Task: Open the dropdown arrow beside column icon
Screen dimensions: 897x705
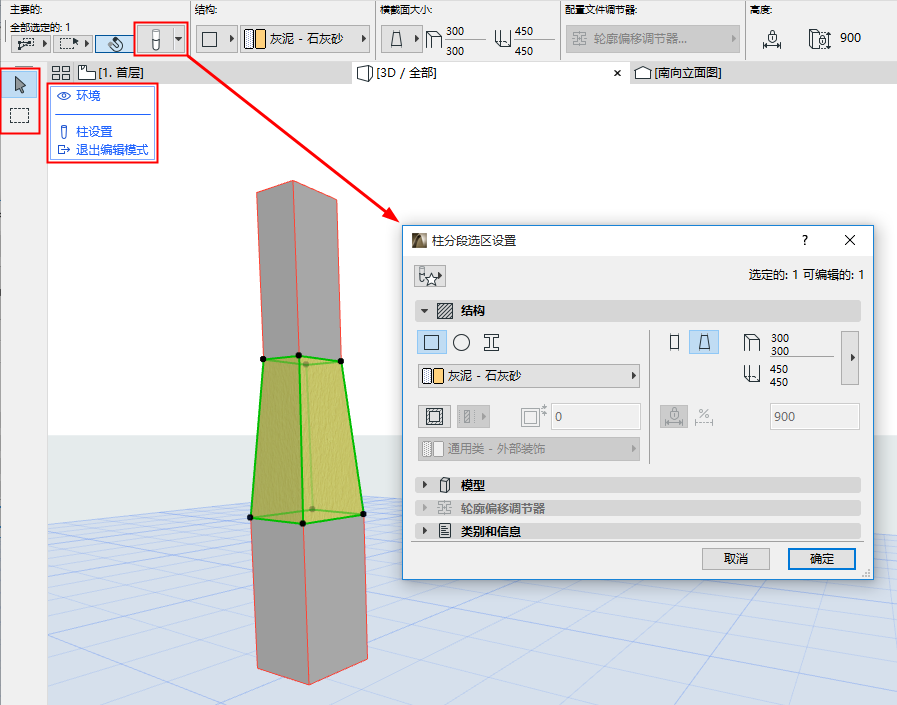Action: coord(178,39)
